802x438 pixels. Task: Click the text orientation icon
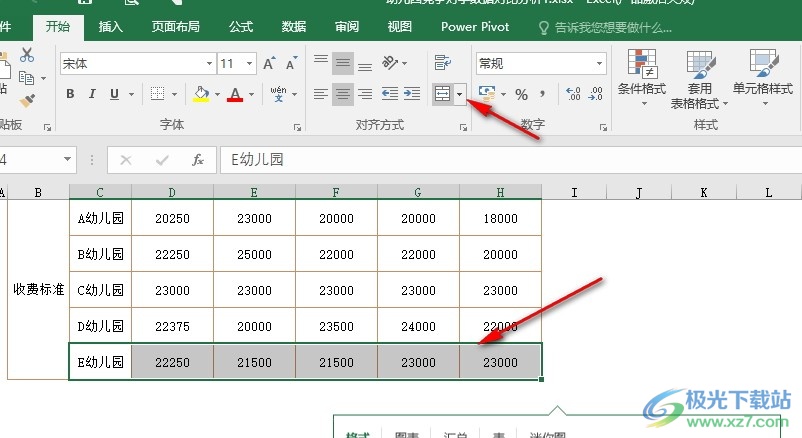tap(390, 63)
